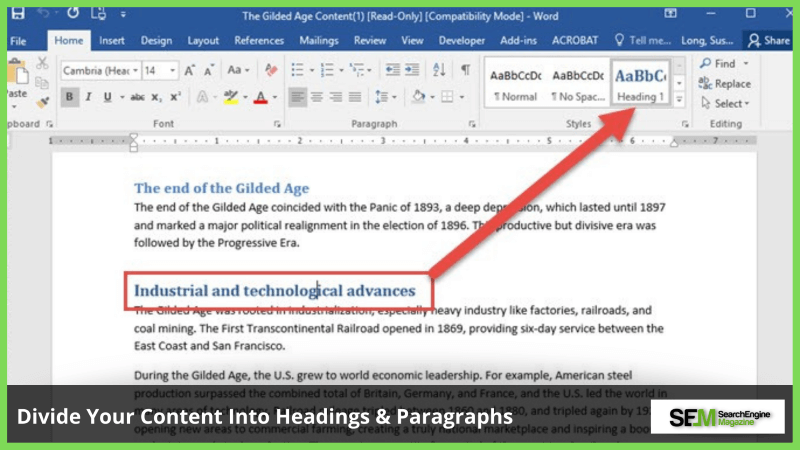Toggle Show/Hide paragraph marks
The width and height of the screenshot is (800, 450).
click(x=465, y=70)
